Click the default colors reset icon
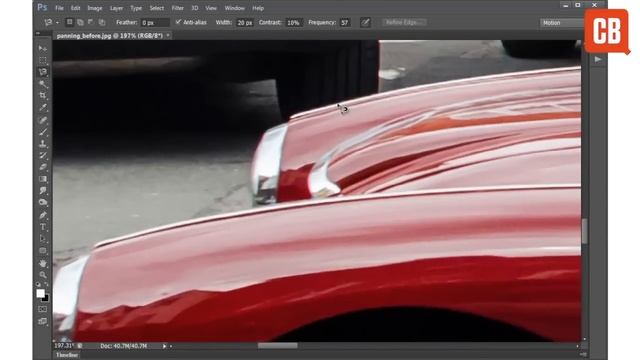 tap(38, 284)
